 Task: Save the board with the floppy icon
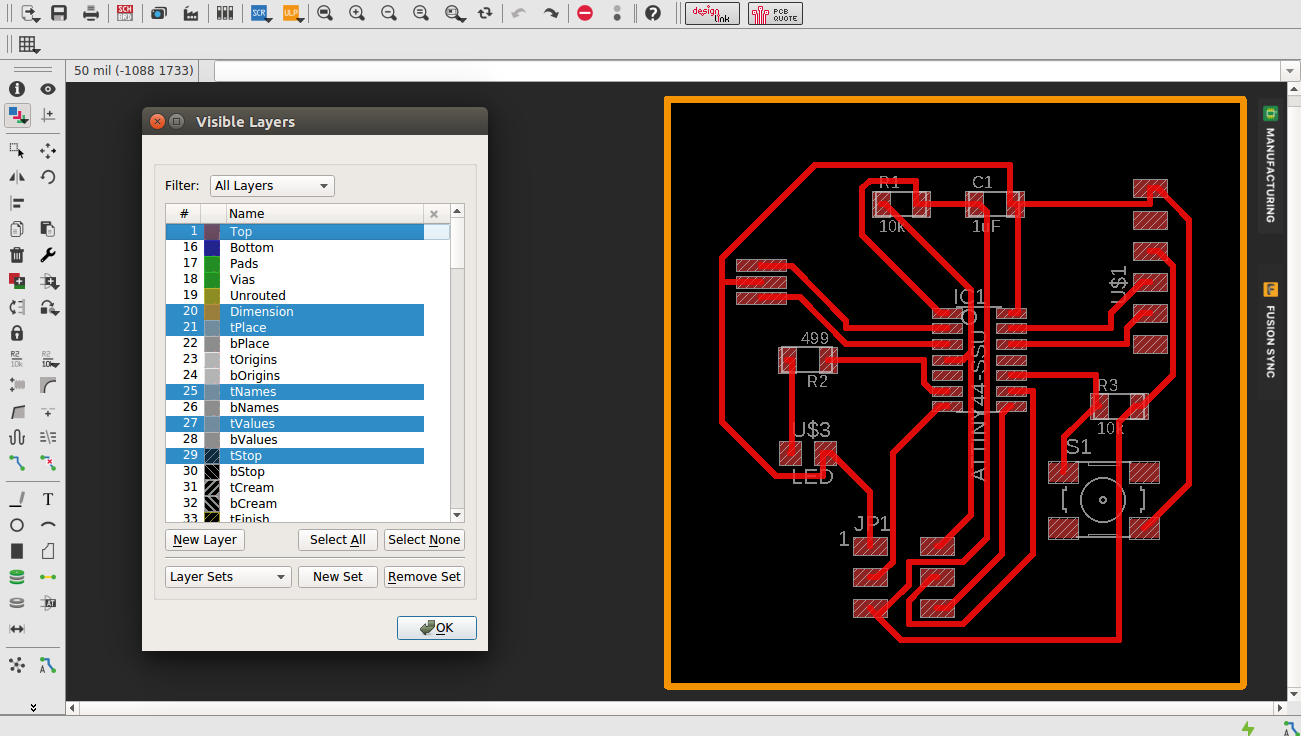coord(59,13)
